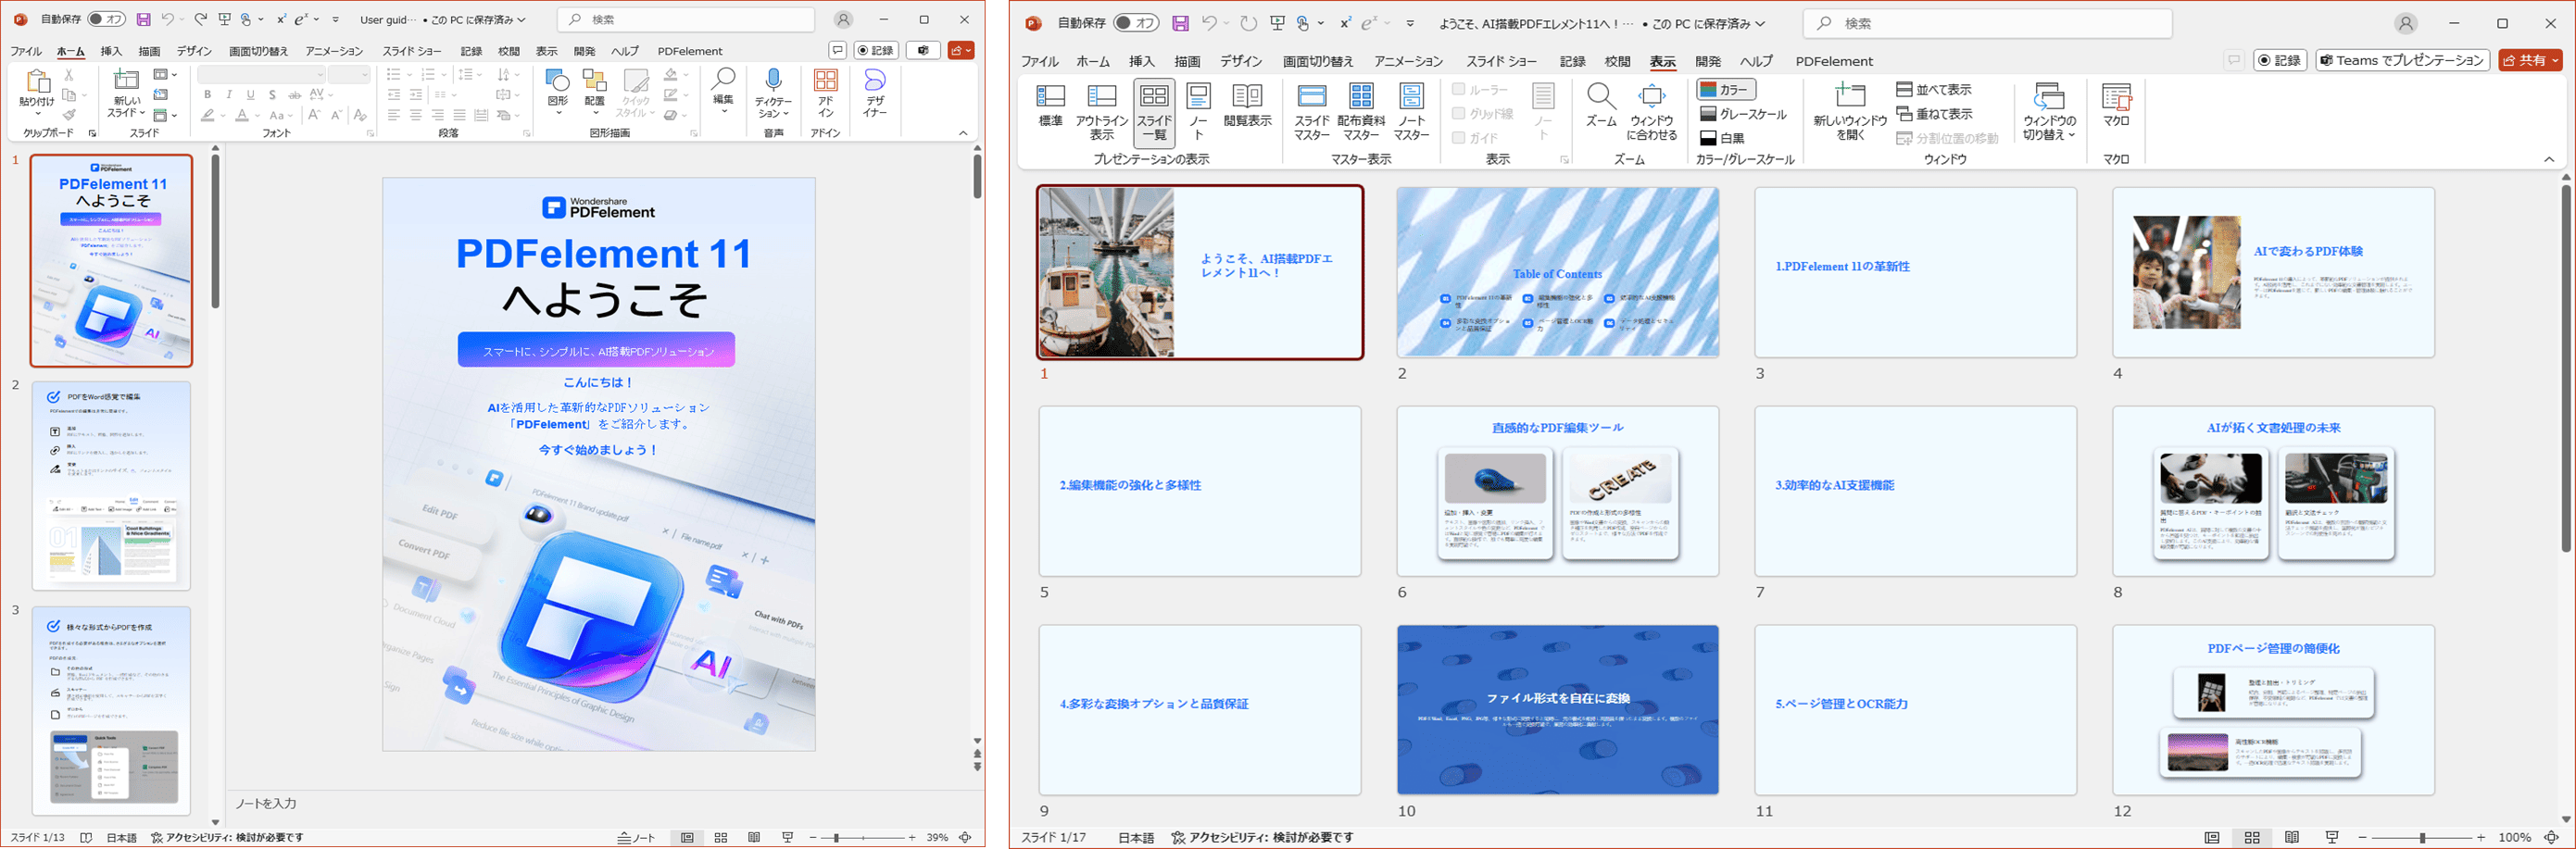The image size is (2576, 849).
Task: Click Present in Teams button
Action: coord(2401,60)
